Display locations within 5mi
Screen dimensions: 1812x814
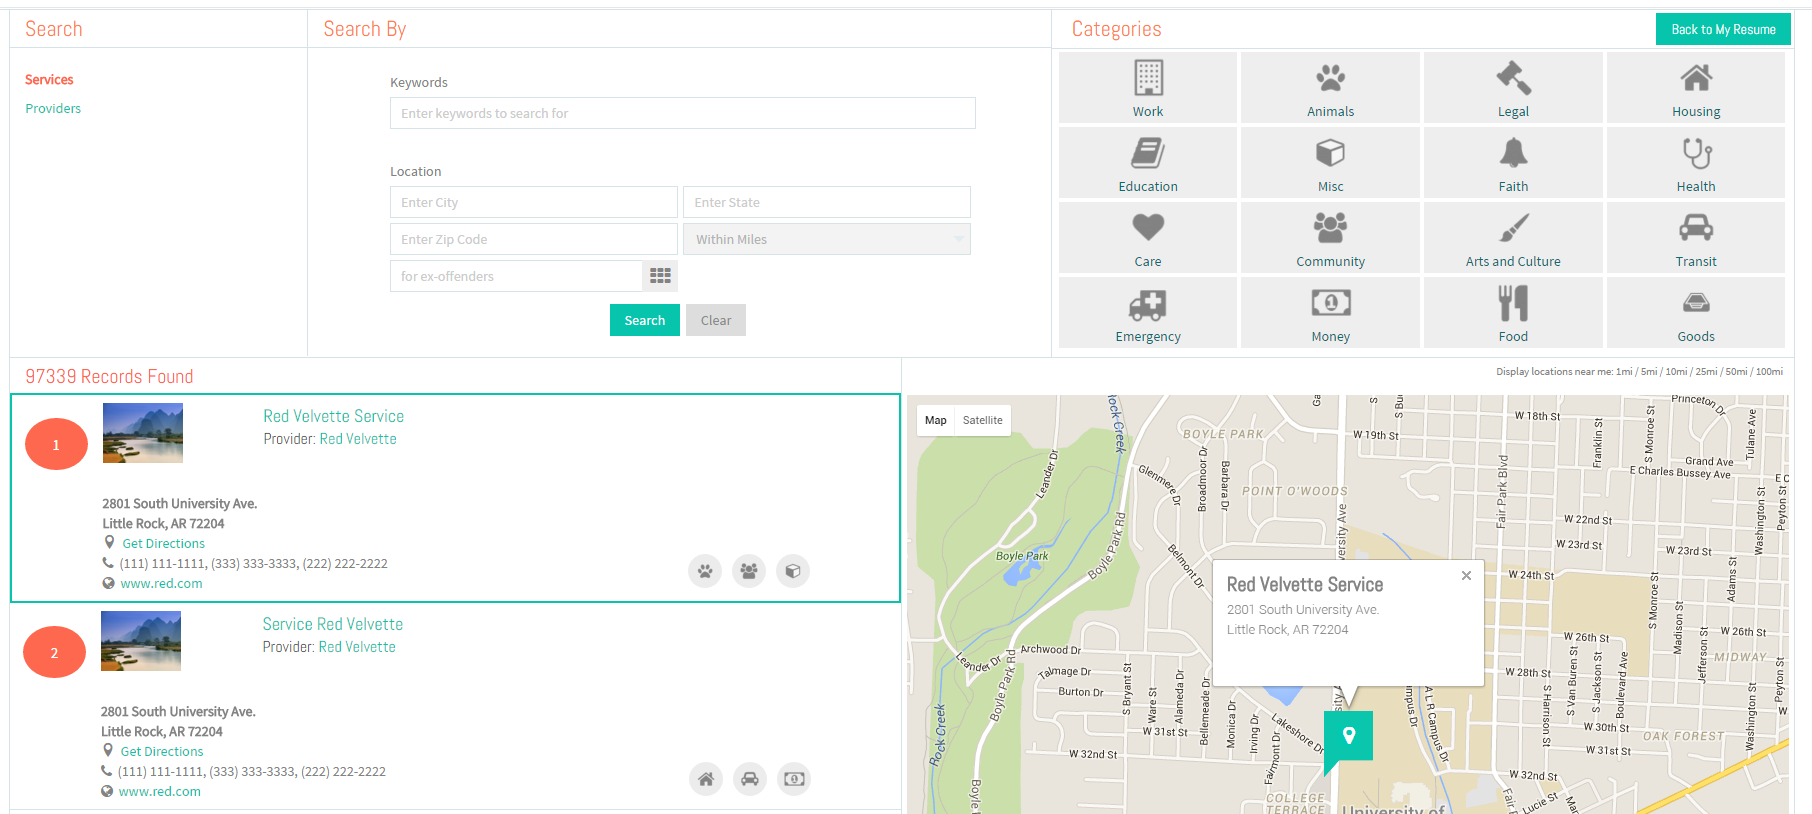(x=1649, y=371)
